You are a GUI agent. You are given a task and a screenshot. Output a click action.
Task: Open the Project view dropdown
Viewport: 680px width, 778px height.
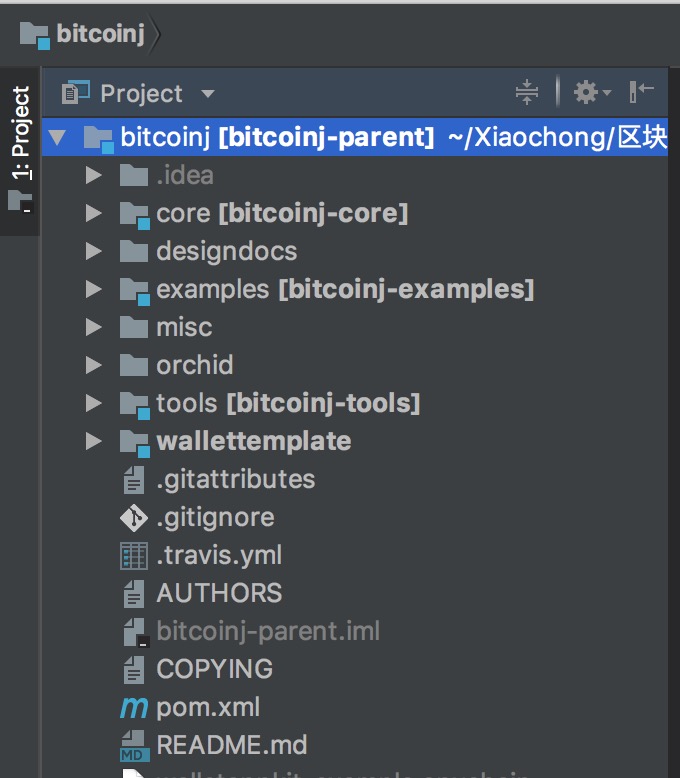click(207, 94)
